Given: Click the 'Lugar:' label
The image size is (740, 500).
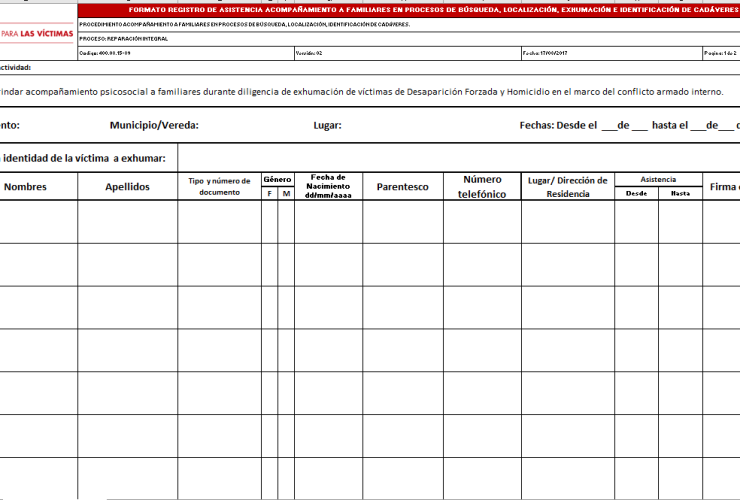Looking at the screenshot, I should coord(327,125).
